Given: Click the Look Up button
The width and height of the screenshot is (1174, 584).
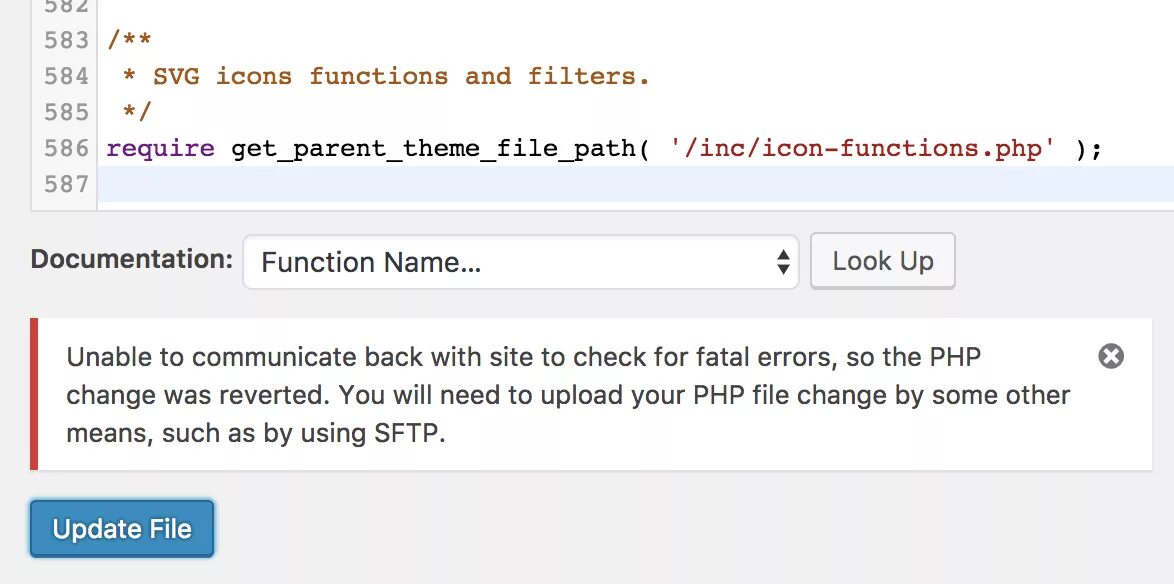Looking at the screenshot, I should coord(883,261).
